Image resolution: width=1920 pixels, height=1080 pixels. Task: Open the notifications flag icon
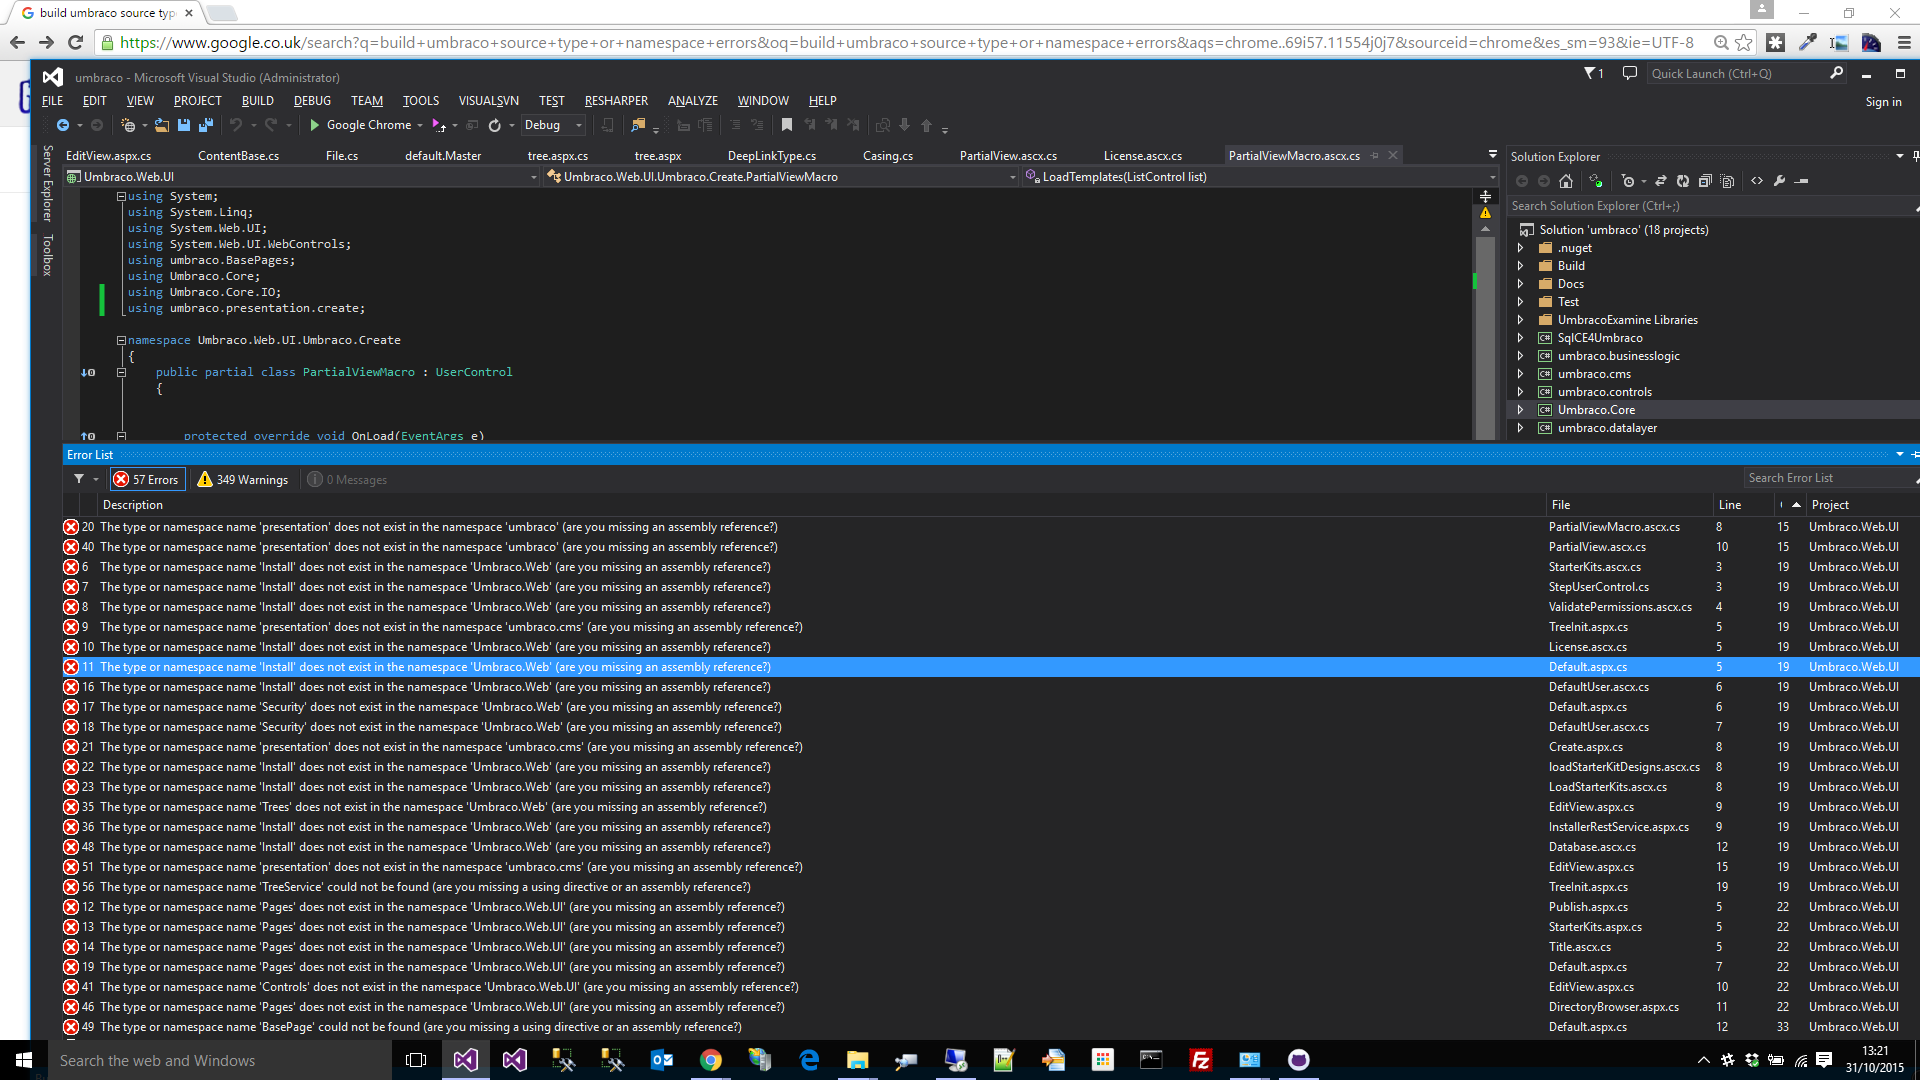pos(1593,73)
